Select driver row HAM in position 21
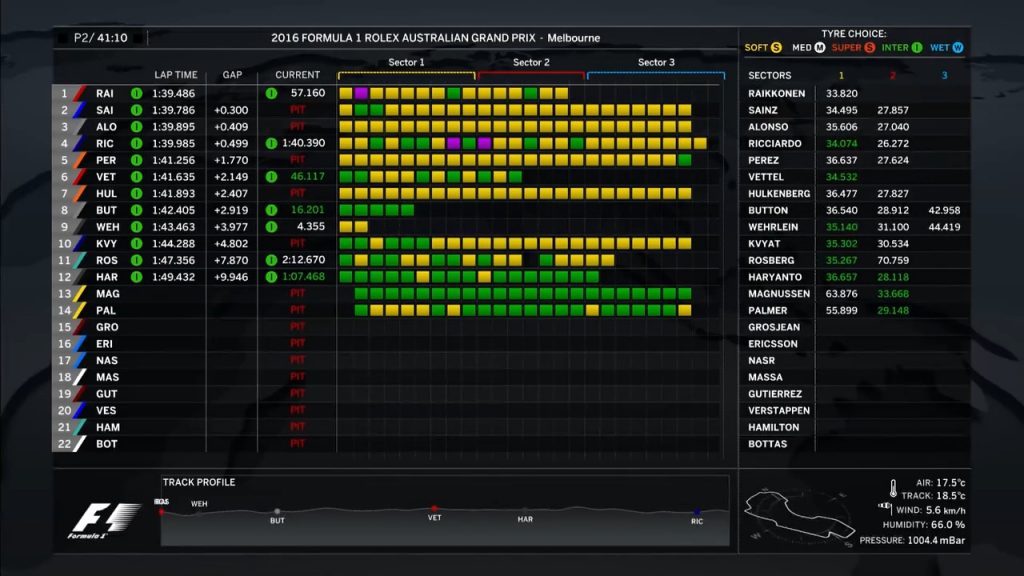 click(389, 427)
